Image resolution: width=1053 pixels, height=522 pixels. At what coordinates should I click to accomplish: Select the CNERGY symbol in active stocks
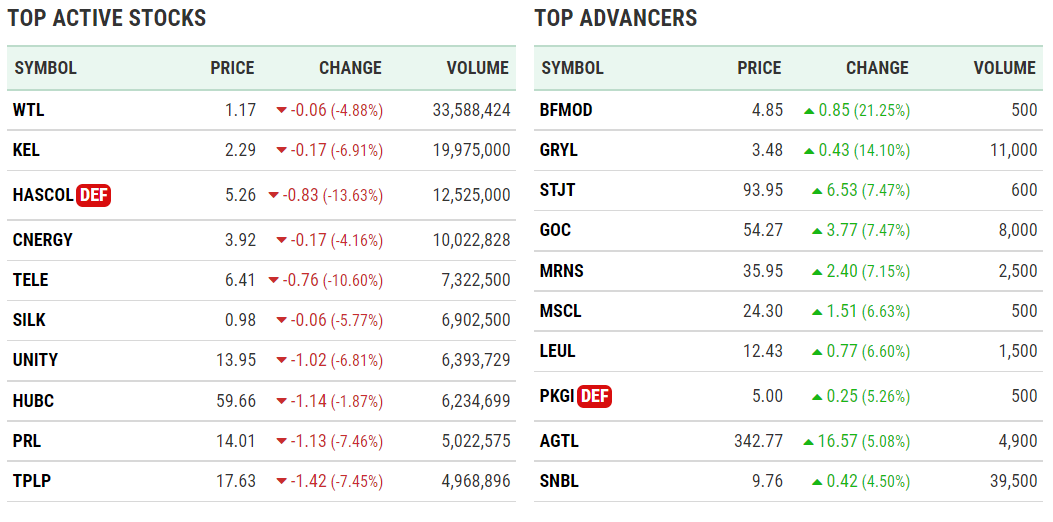pyautogui.click(x=42, y=240)
